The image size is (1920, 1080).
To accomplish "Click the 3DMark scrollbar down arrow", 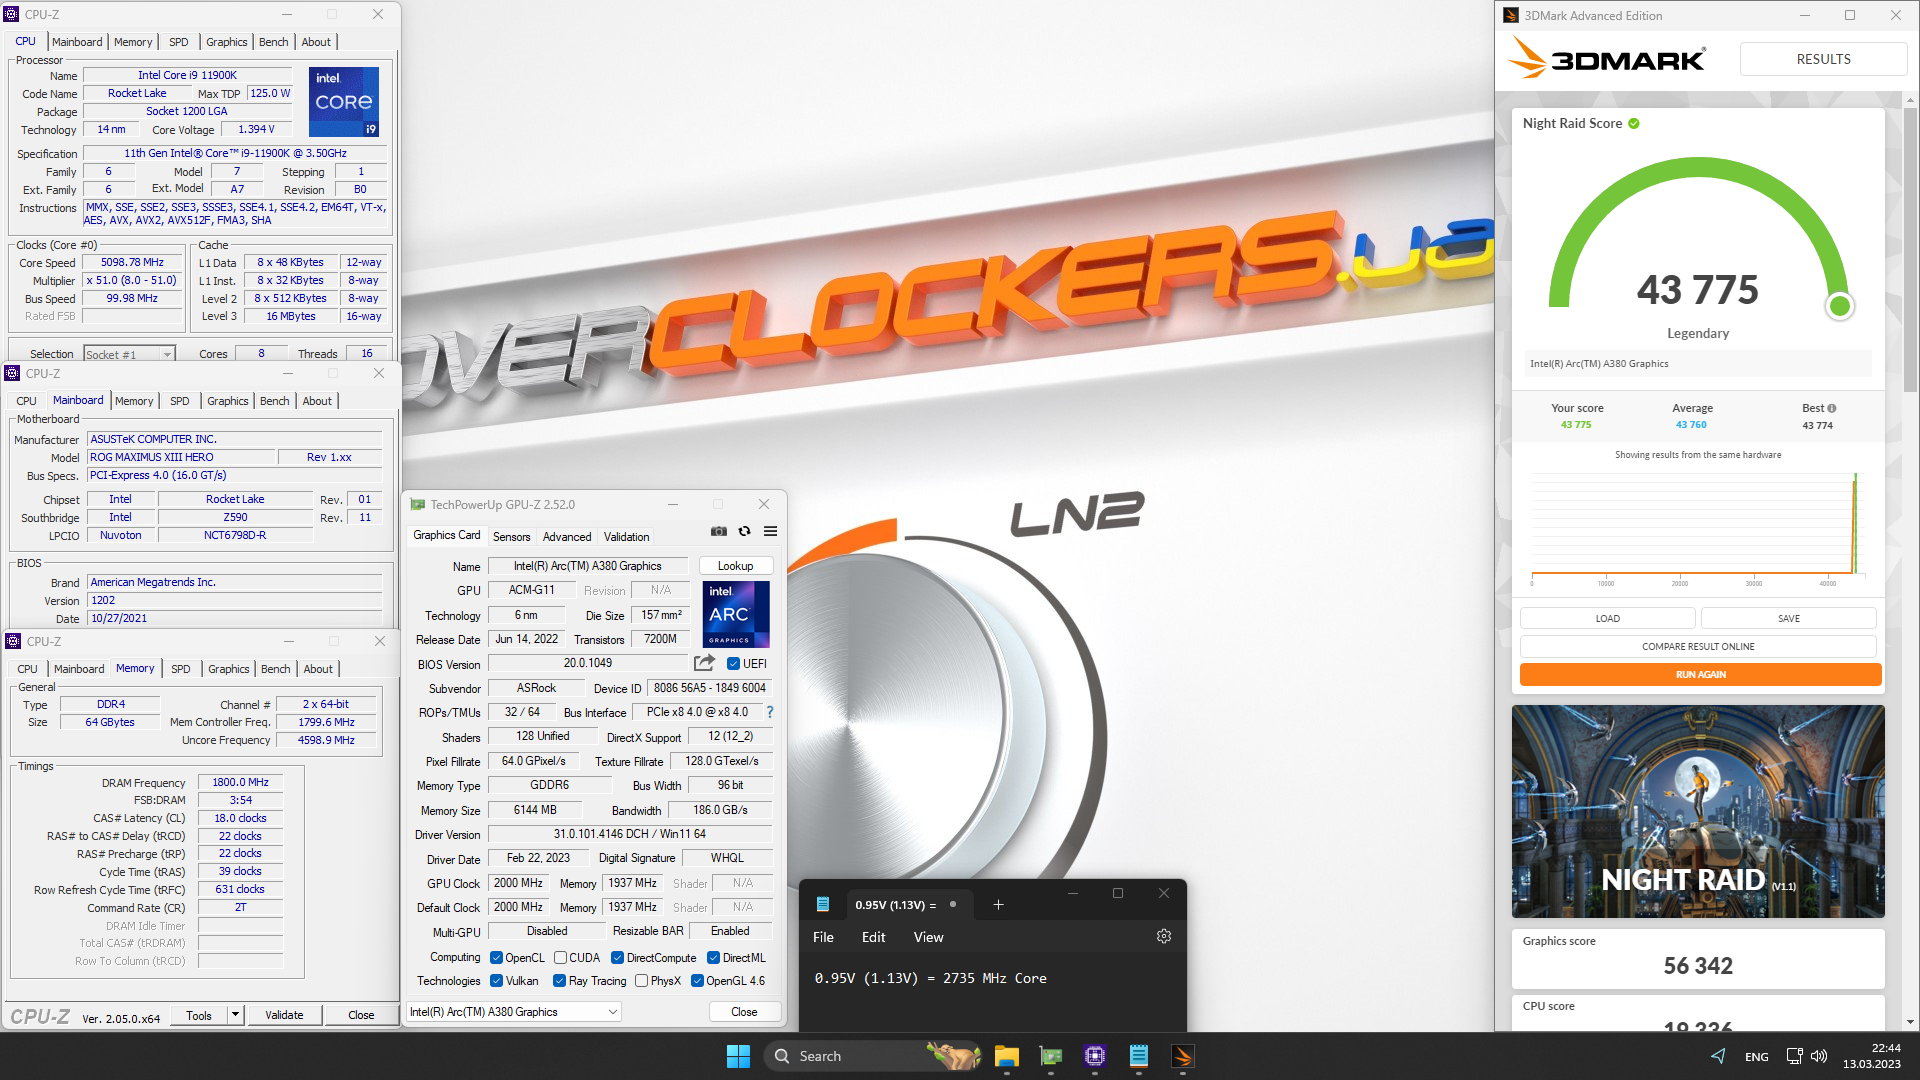I will pyautogui.click(x=1910, y=1022).
